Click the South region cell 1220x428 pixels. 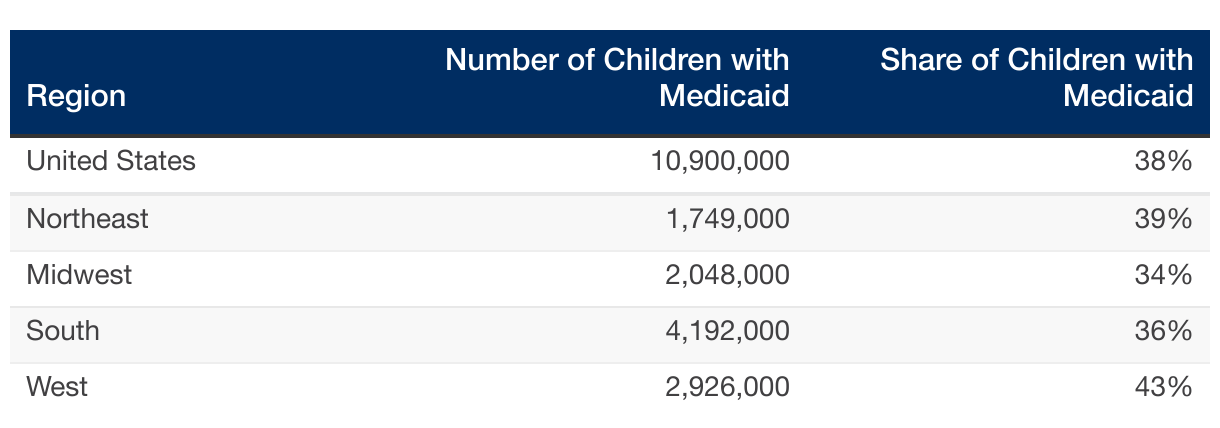click(63, 330)
